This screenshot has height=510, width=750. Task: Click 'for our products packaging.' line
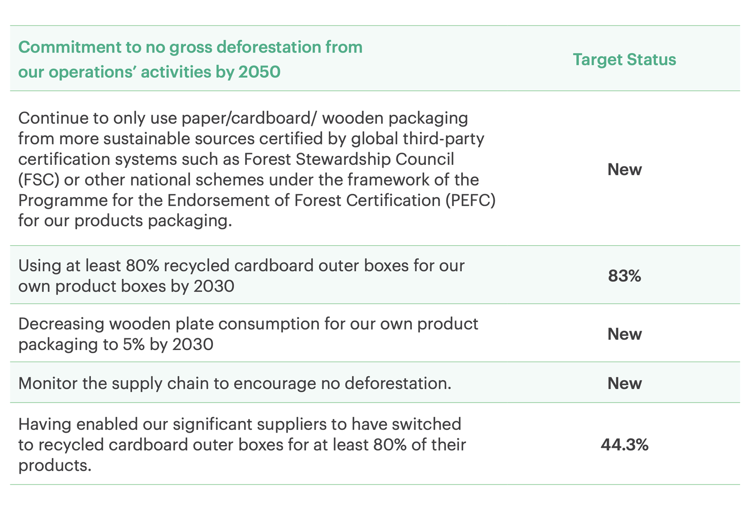125,221
